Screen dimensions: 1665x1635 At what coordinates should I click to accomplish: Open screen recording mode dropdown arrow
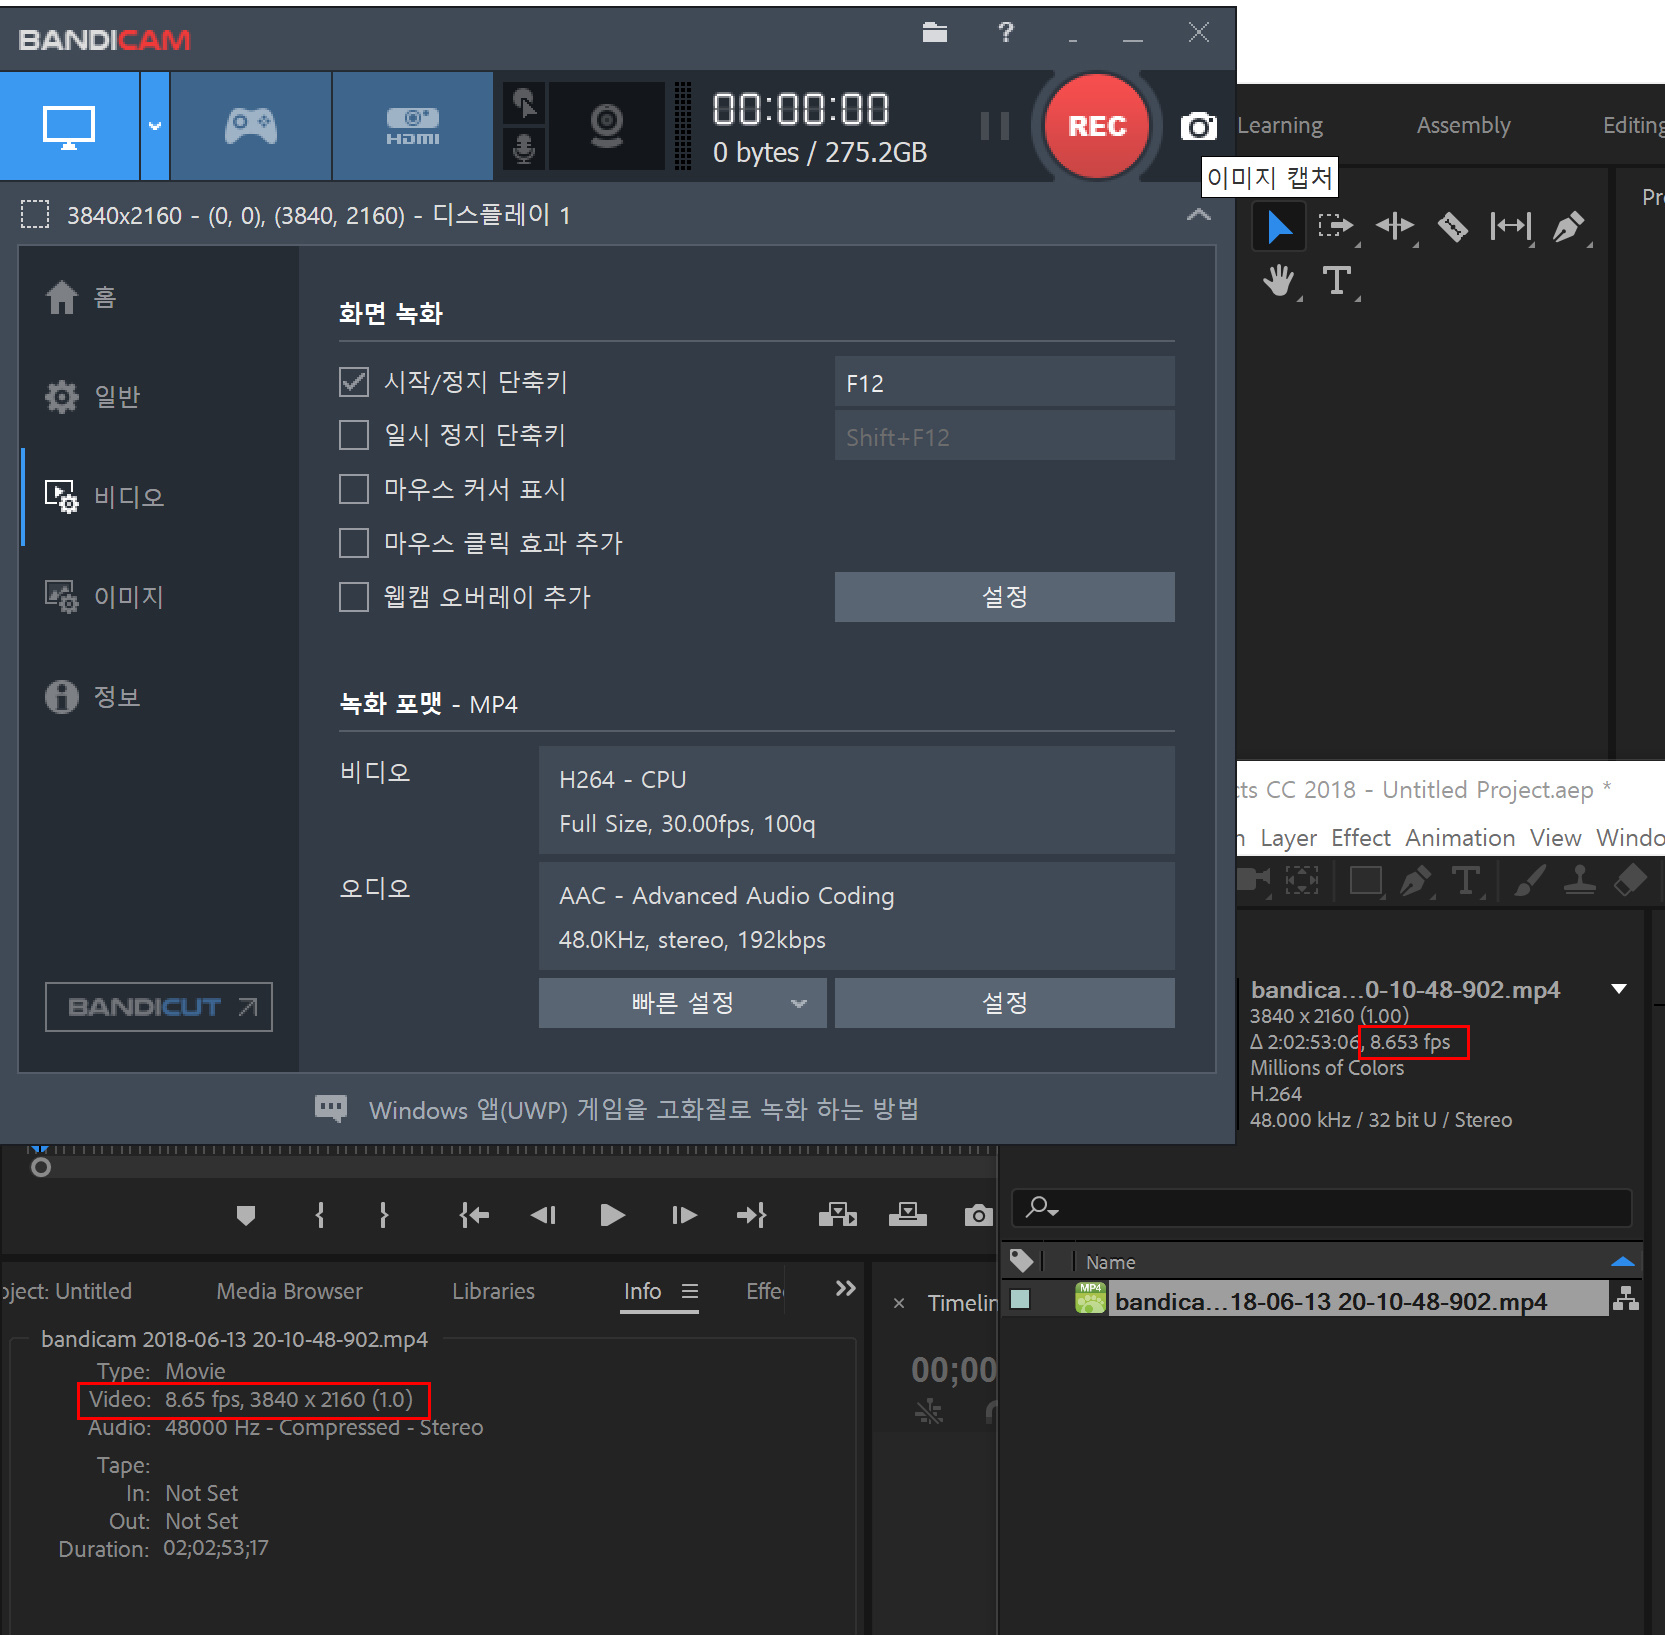tap(155, 126)
